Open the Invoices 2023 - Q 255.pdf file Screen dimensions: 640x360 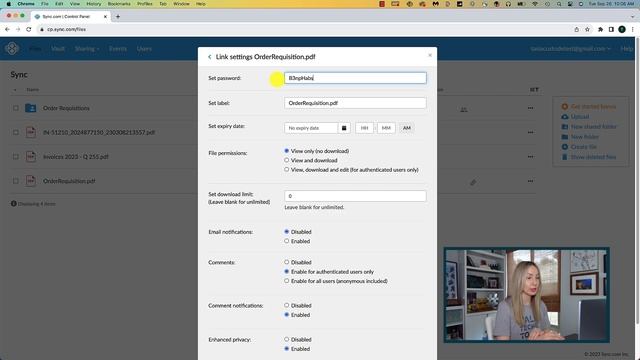76,156
